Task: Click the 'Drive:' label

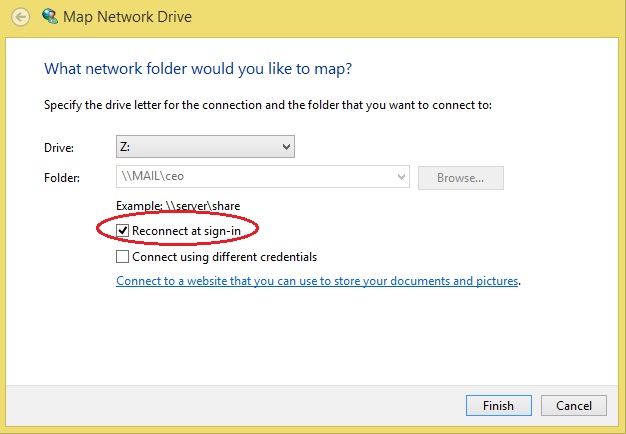Action: 59,148
